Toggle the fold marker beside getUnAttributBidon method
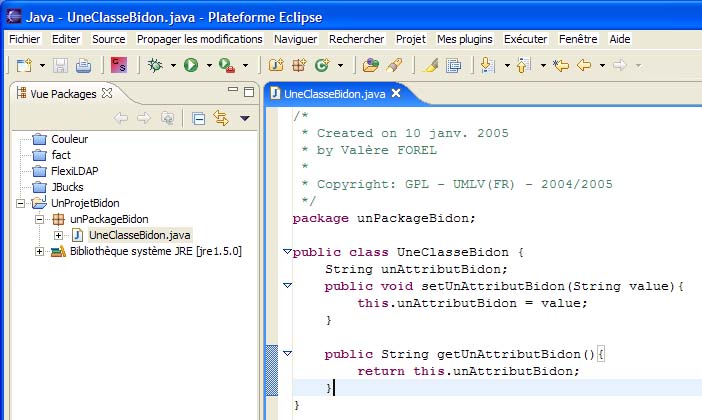 click(287, 353)
